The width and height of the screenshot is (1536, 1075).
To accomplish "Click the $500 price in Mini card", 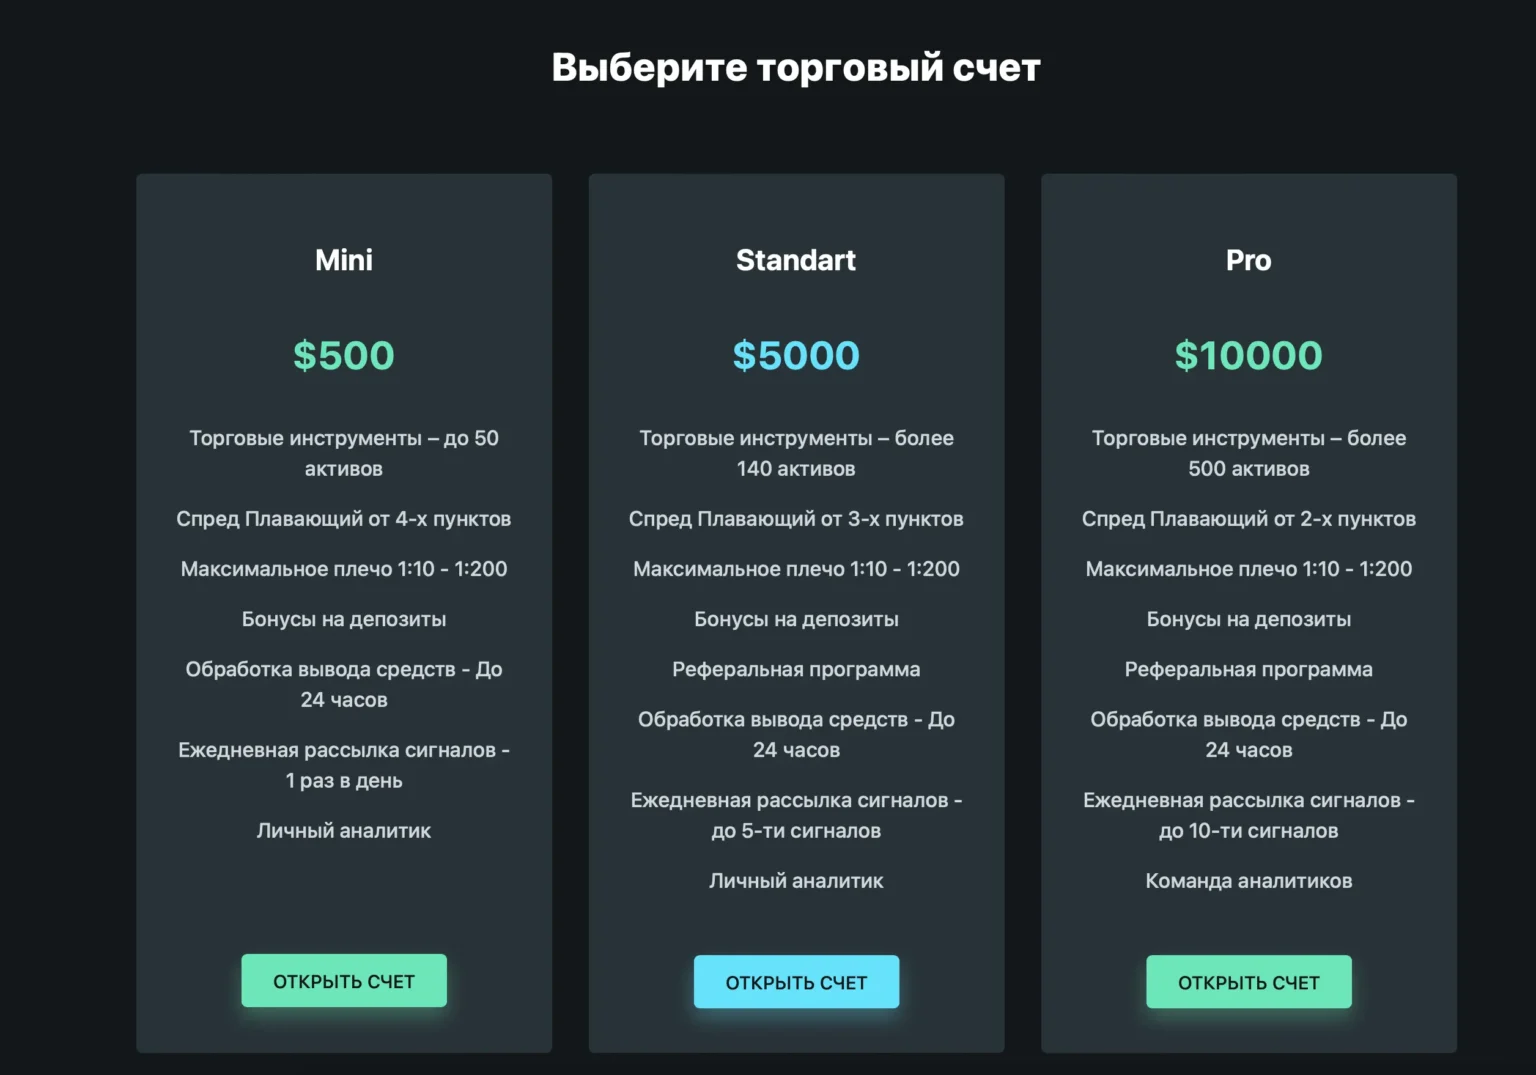I will (x=344, y=355).
